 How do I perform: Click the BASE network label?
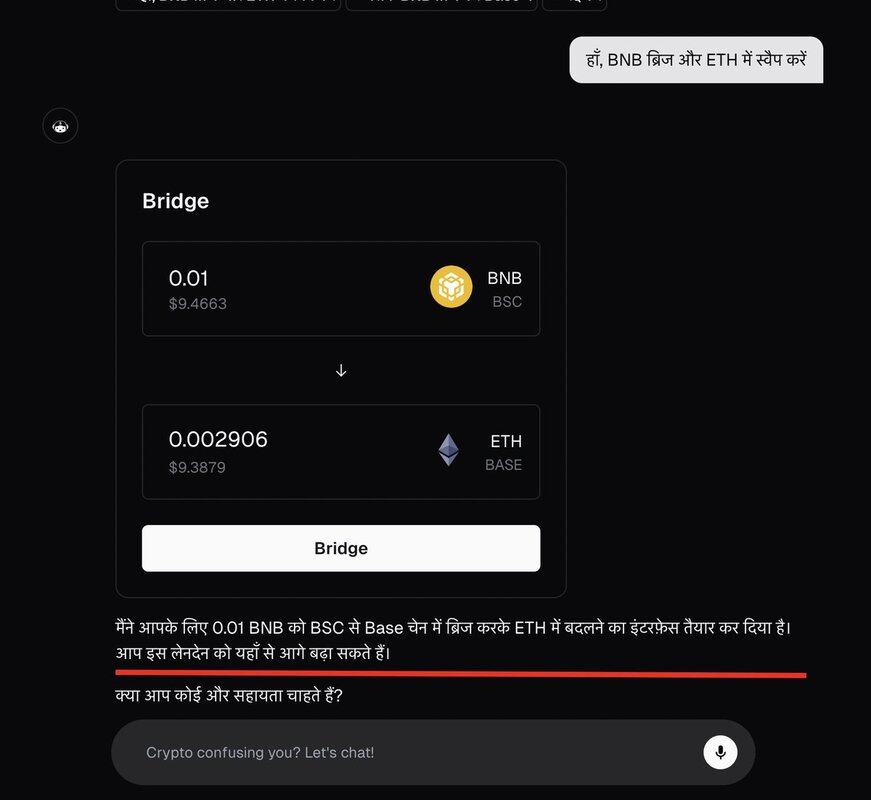(x=503, y=465)
